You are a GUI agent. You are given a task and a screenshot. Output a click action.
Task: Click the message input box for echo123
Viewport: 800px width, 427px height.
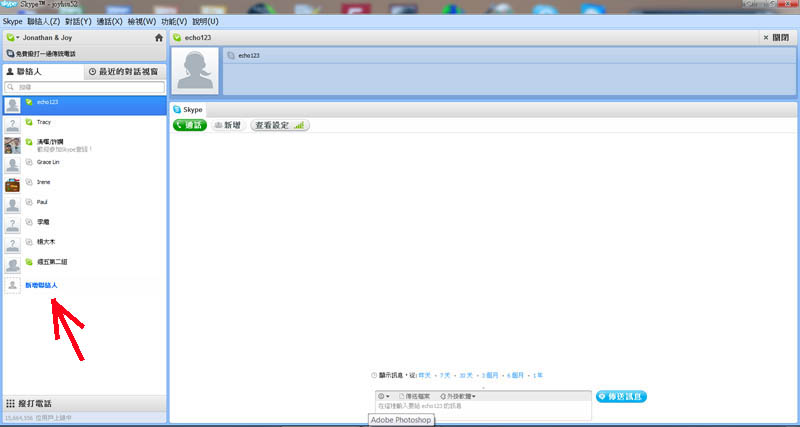483,410
